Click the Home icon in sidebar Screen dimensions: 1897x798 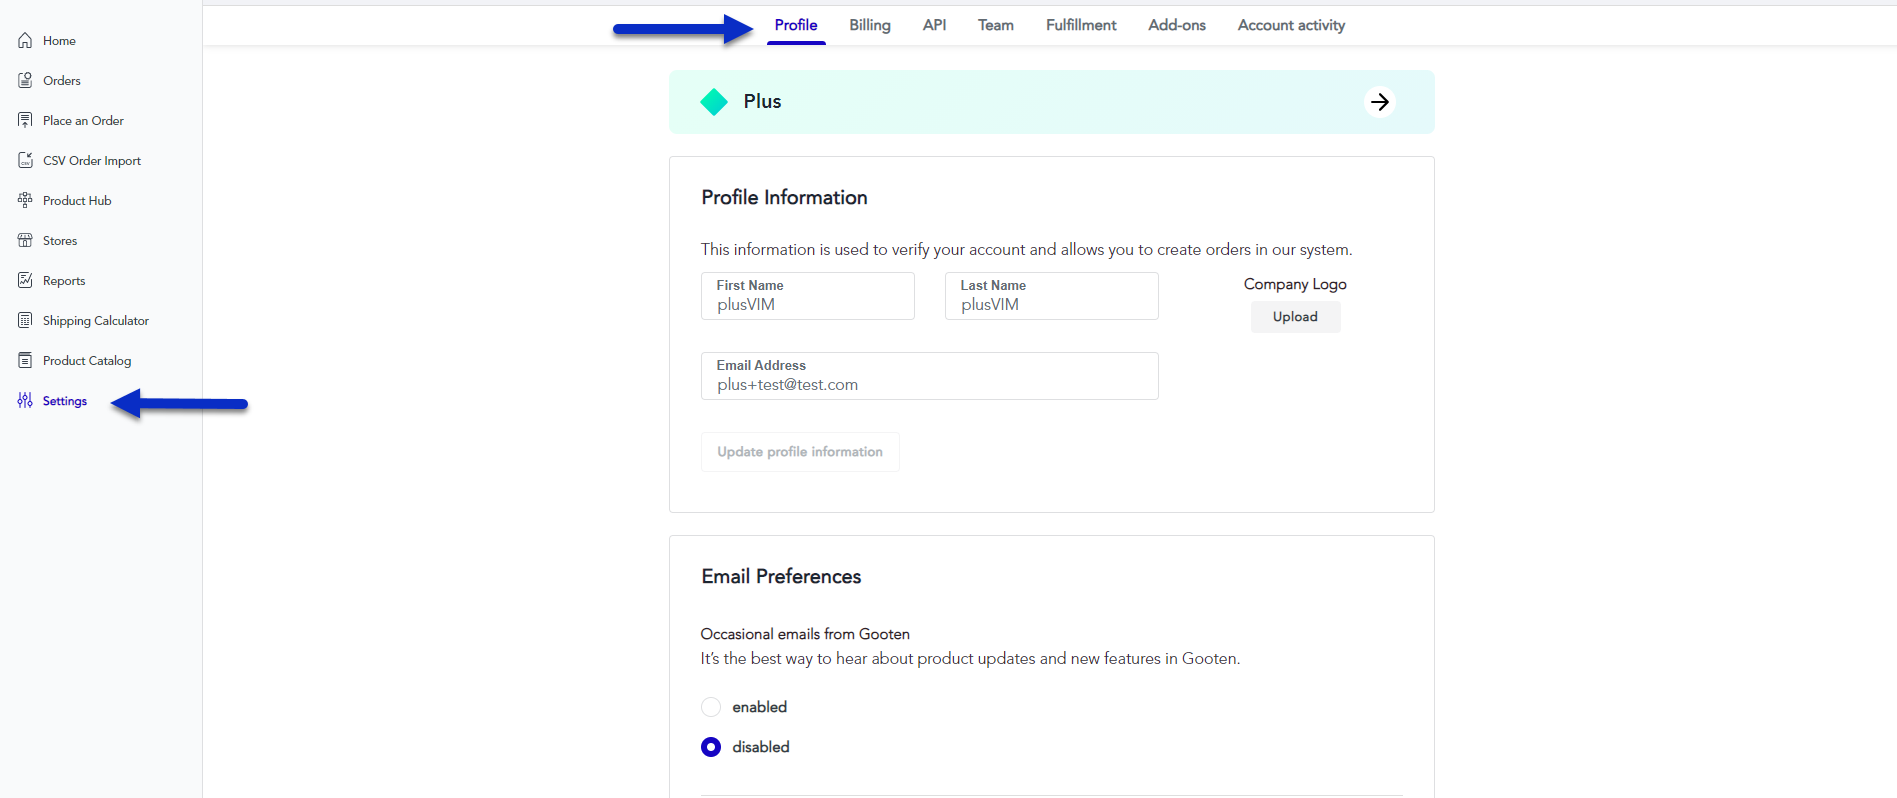click(25, 41)
